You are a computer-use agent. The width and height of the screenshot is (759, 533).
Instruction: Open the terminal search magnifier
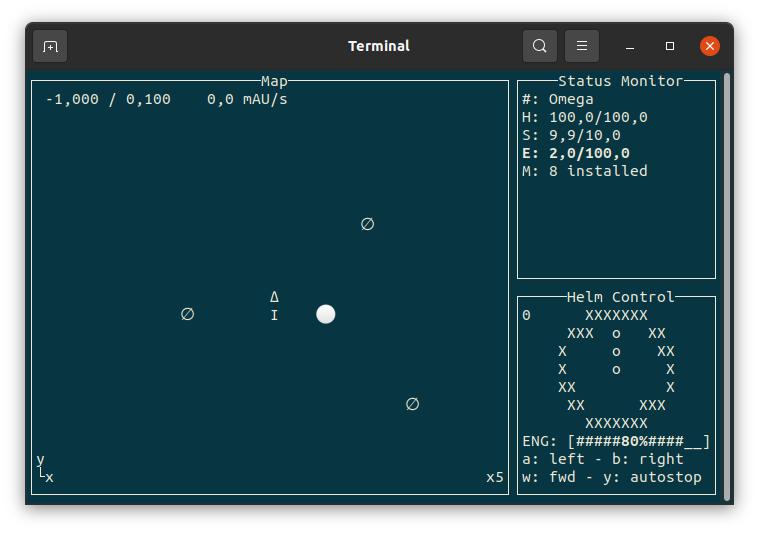[540, 46]
